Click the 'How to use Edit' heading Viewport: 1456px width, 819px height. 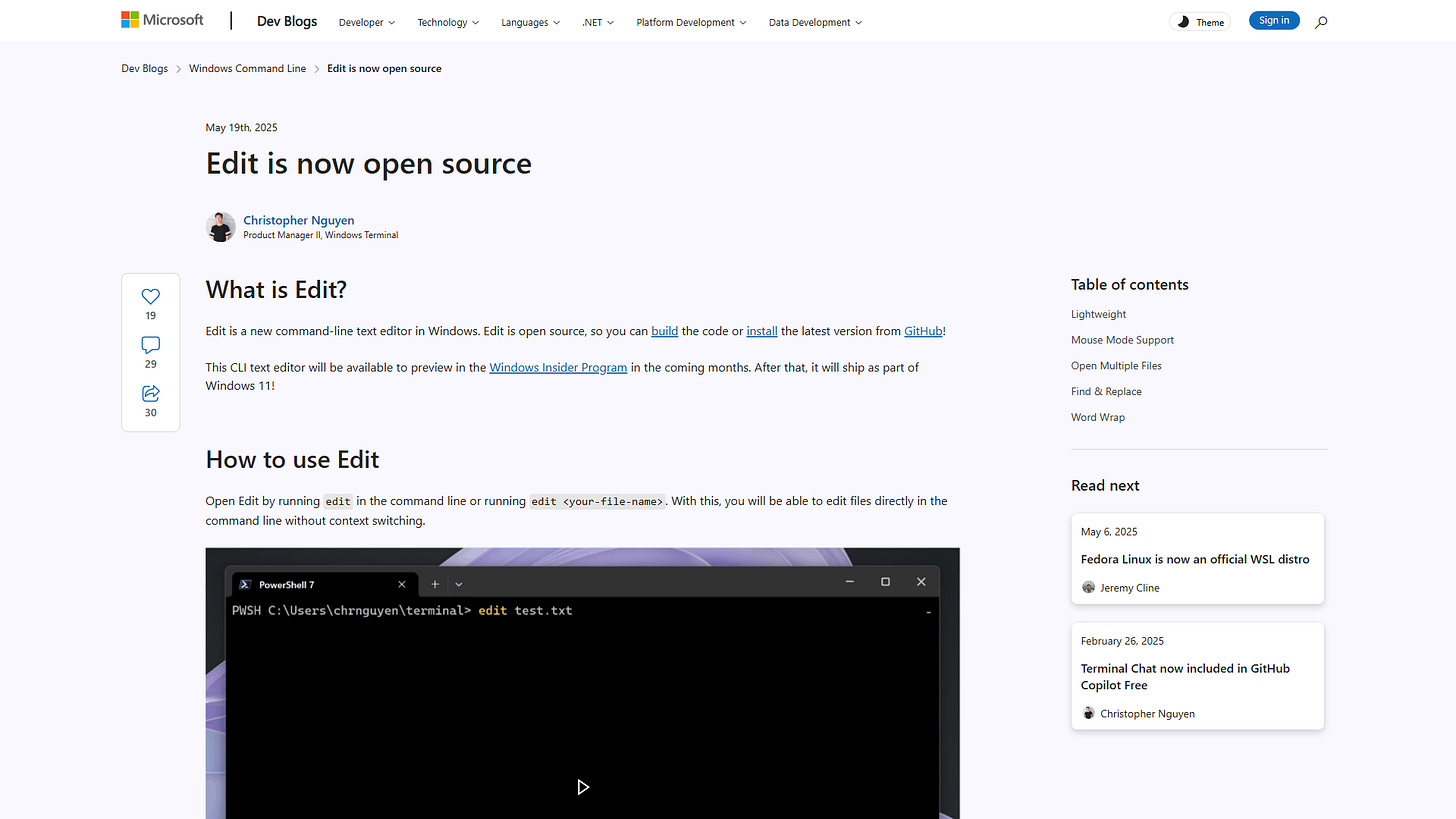click(x=292, y=460)
